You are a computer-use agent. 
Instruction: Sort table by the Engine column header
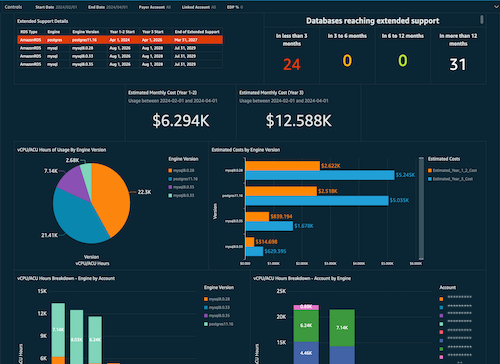click(x=54, y=32)
